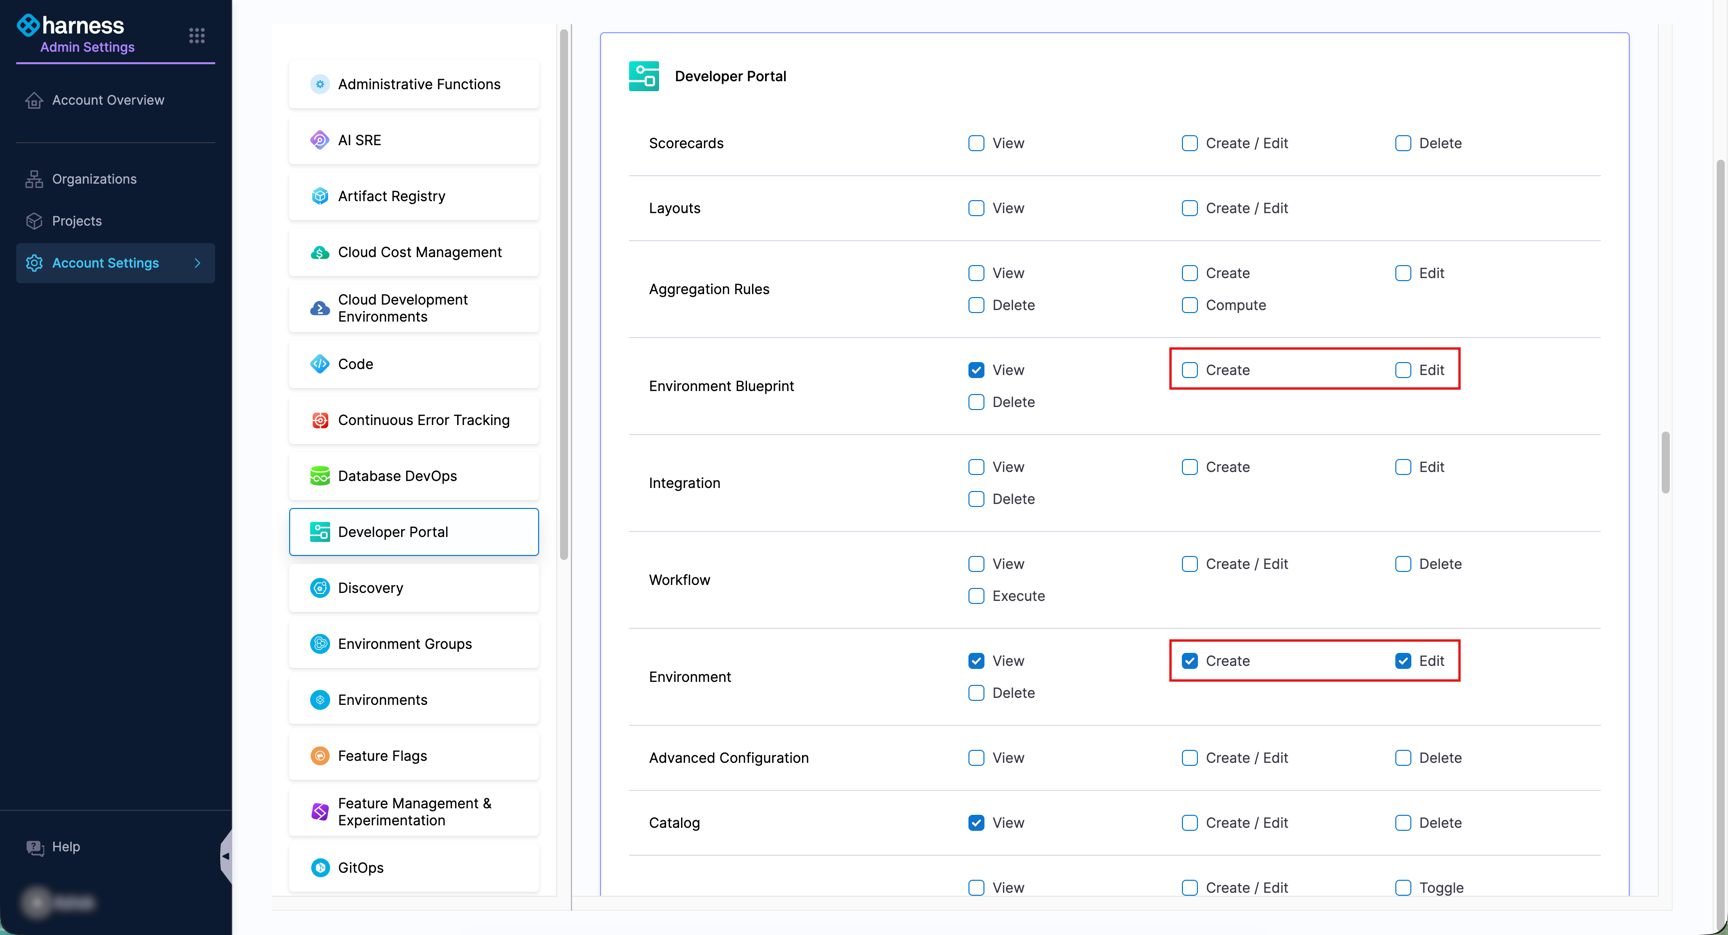Click the Database DevOps icon
Viewport: 1728px width, 935px height.
click(320, 475)
